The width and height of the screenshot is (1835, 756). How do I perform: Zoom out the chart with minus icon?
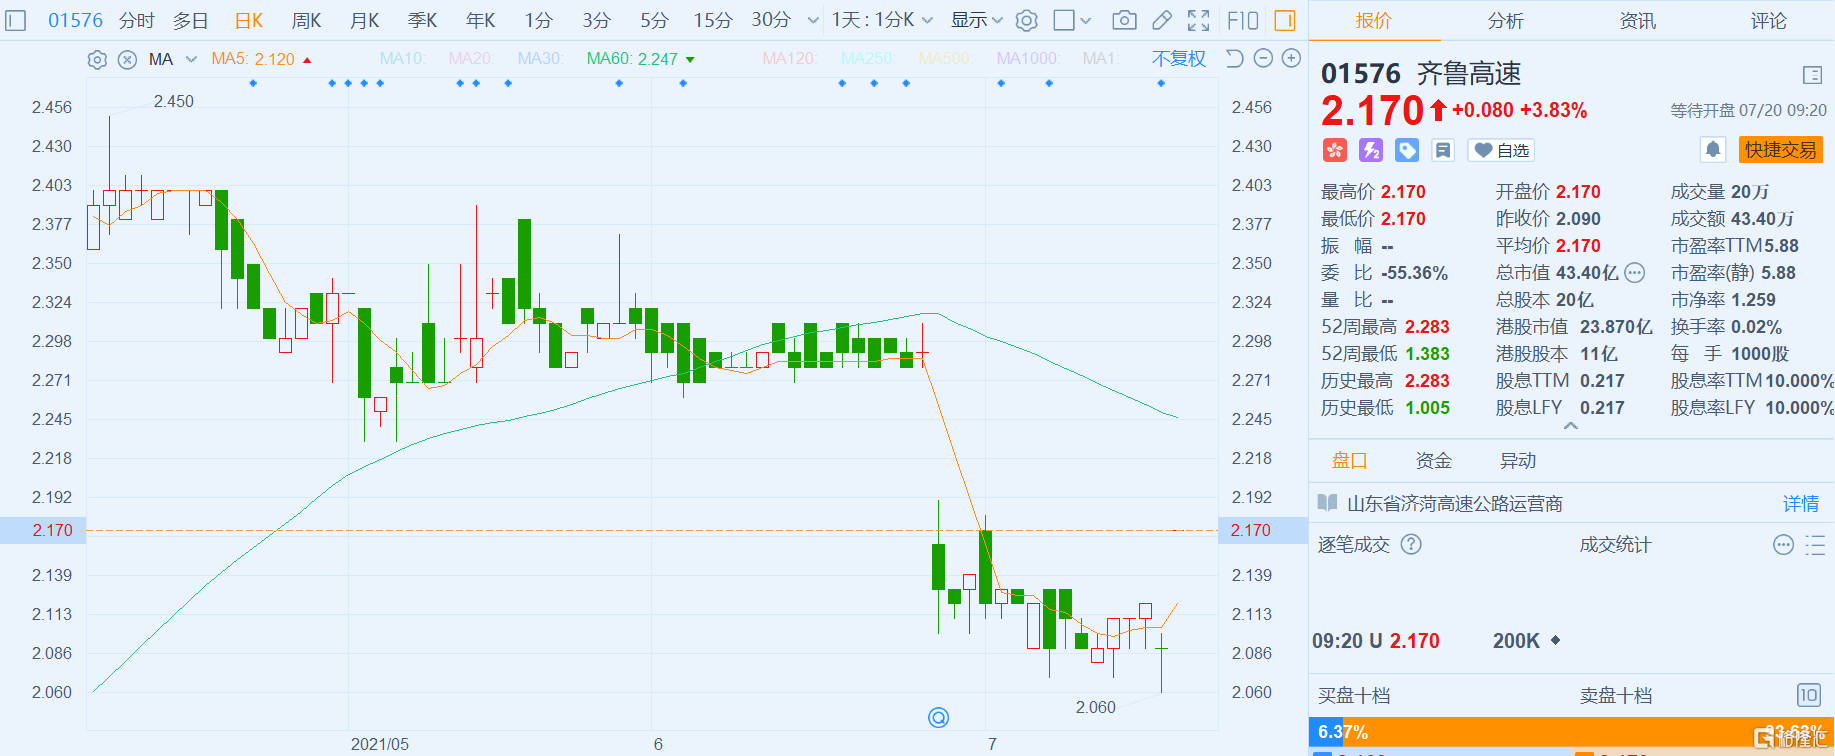1263,59
